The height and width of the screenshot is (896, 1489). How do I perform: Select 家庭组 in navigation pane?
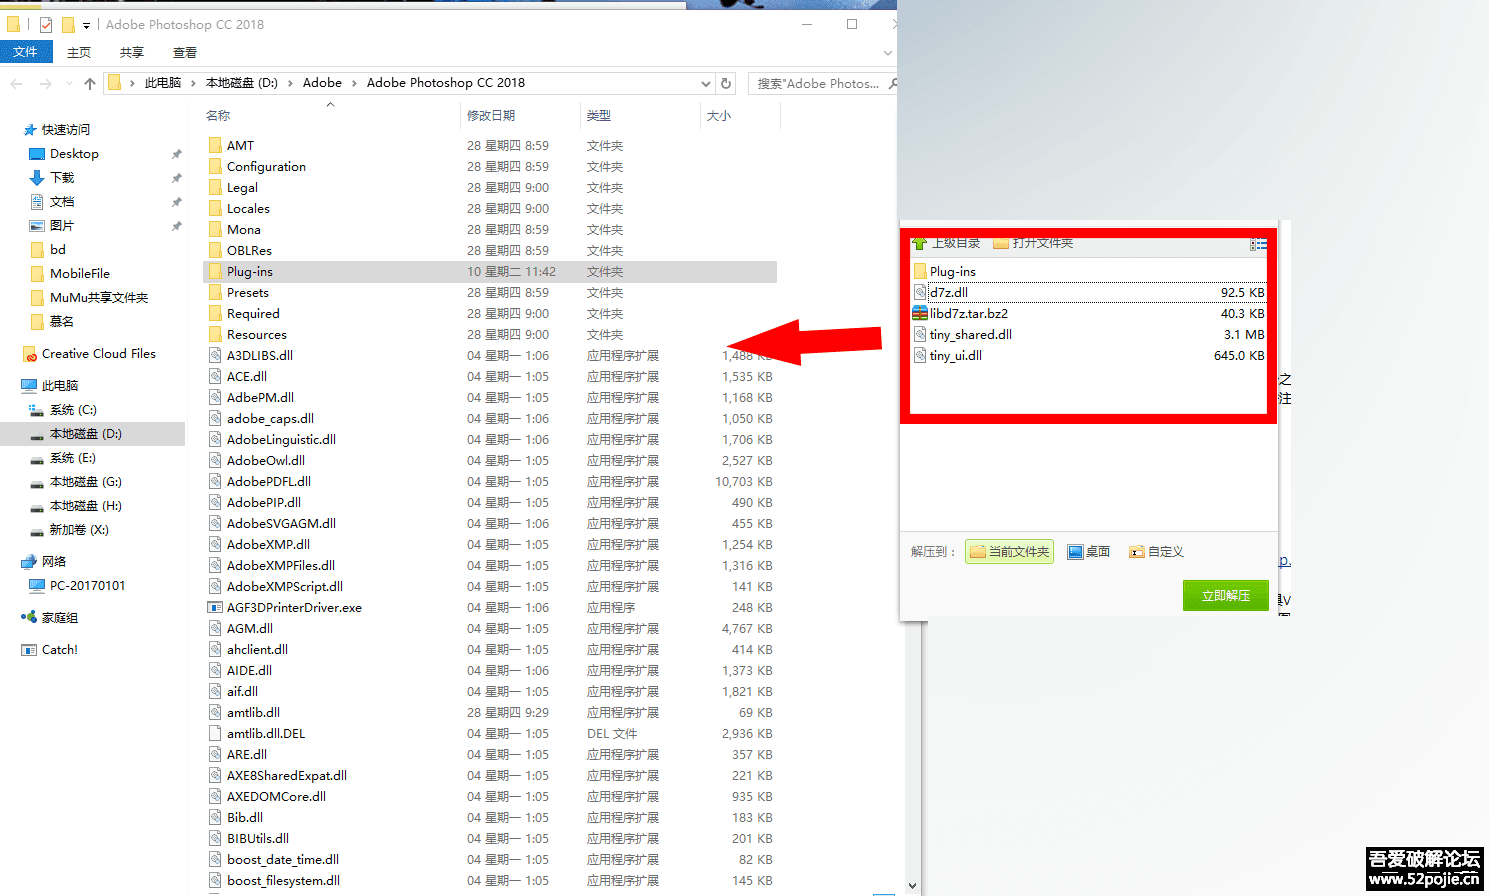[59, 618]
